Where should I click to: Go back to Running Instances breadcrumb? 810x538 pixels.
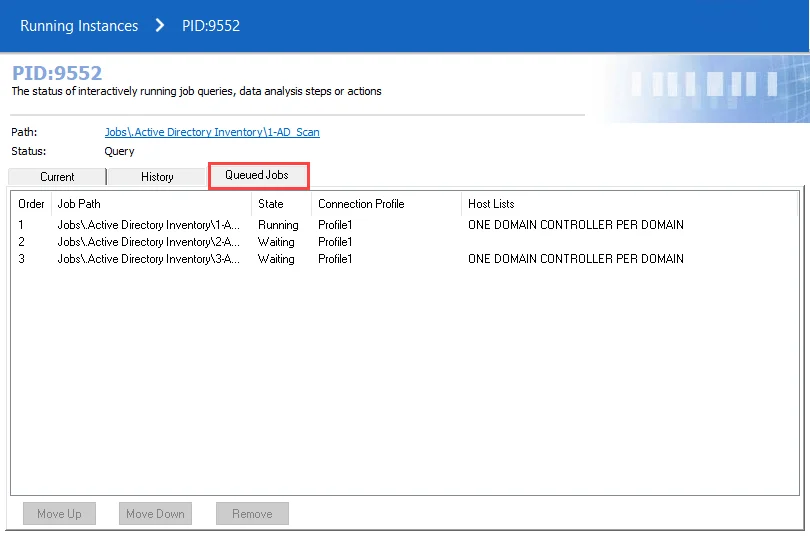coord(79,26)
